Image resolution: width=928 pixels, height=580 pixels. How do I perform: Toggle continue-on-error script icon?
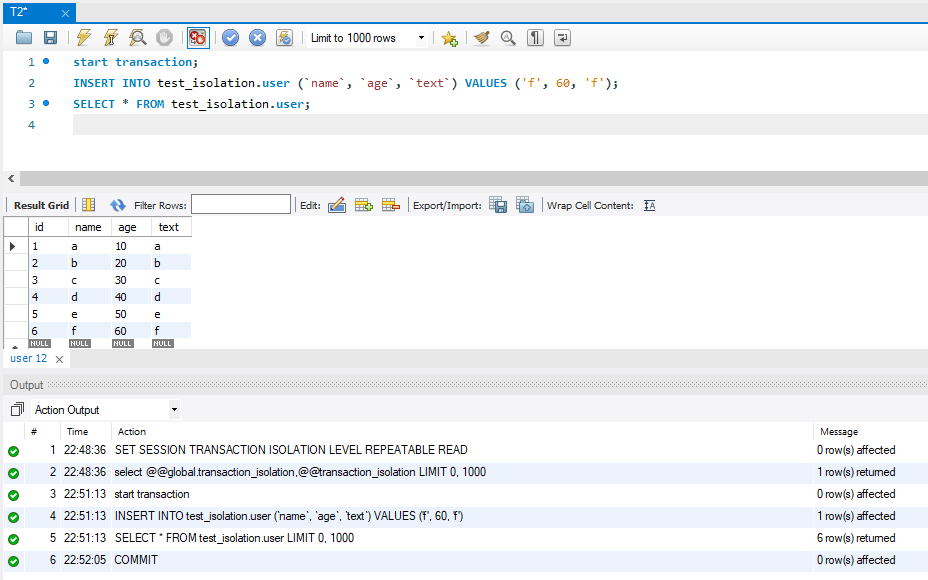(198, 38)
